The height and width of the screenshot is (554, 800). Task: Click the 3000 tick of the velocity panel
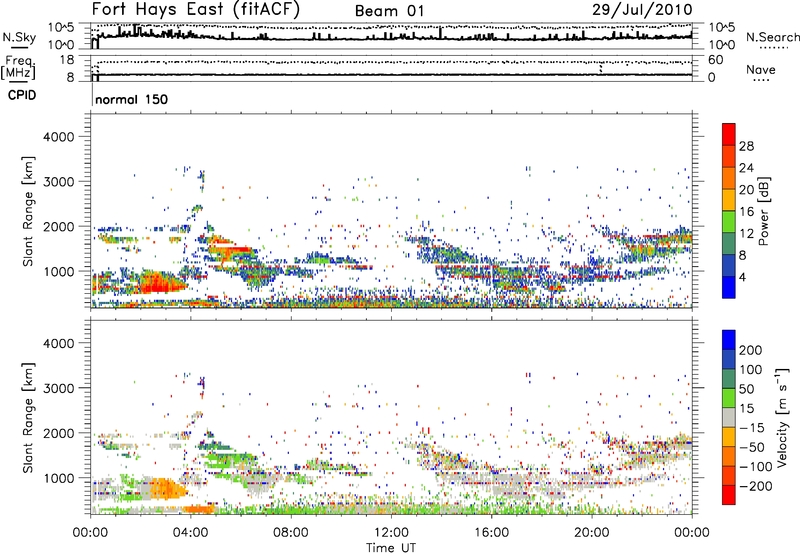59,388
